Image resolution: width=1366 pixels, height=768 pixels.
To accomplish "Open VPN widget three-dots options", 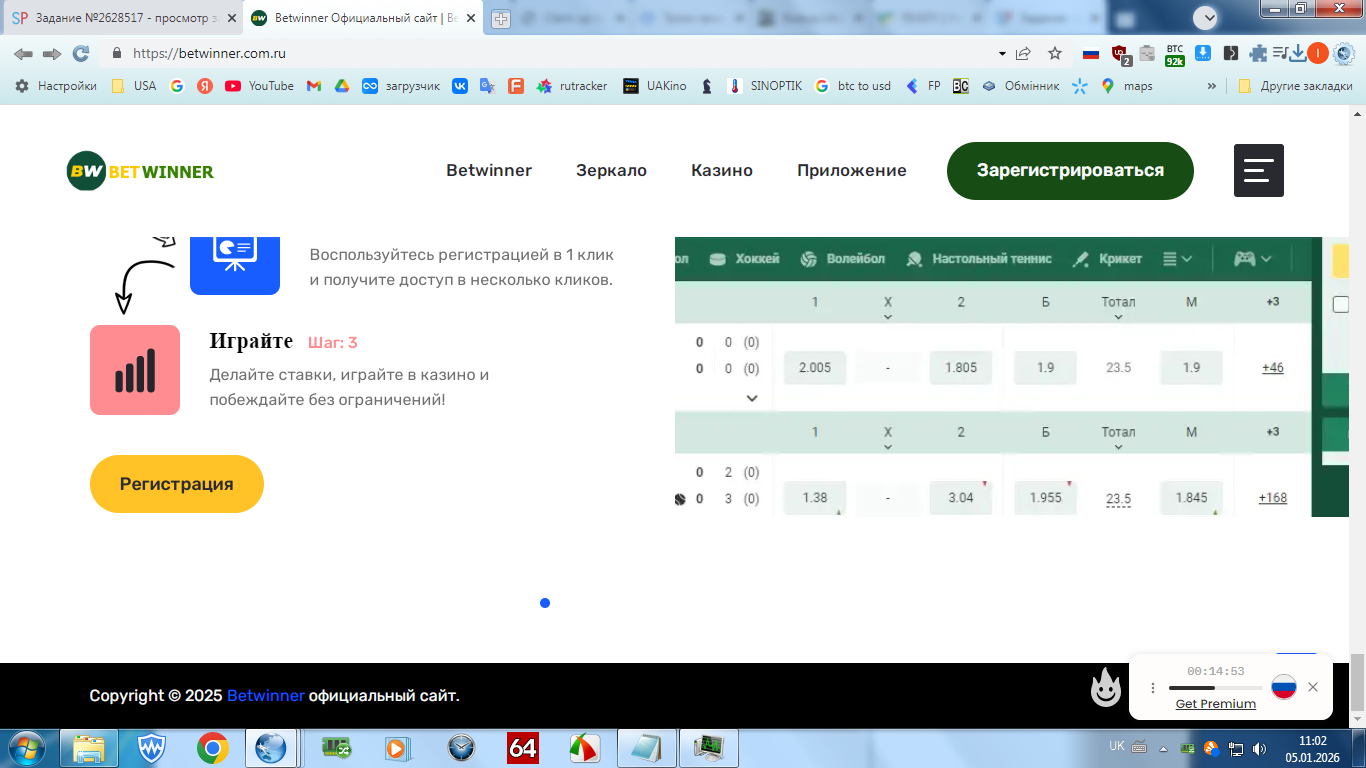I will click(1153, 688).
